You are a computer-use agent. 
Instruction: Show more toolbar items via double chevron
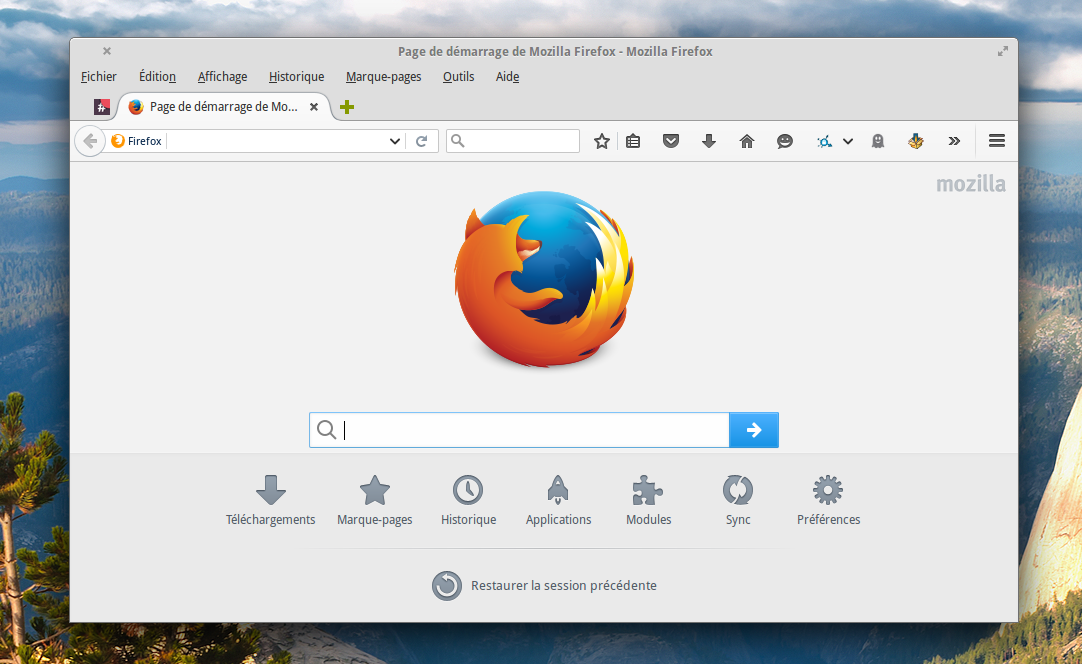coord(954,141)
